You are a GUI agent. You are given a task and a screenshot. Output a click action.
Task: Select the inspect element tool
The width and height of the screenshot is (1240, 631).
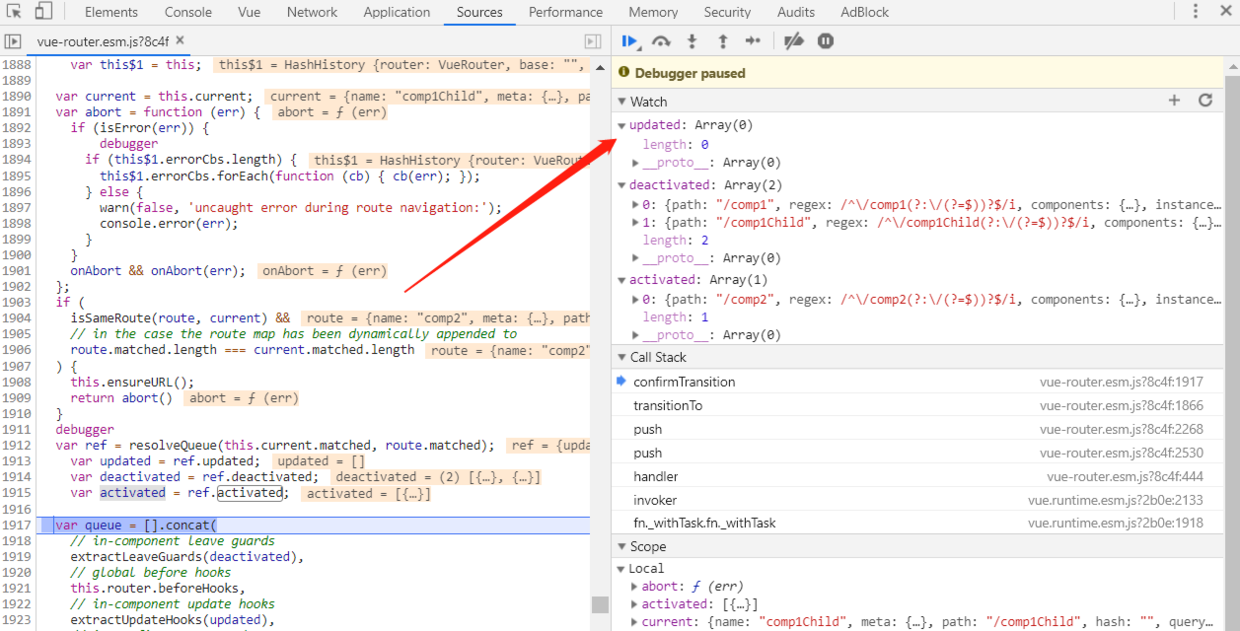coord(14,12)
